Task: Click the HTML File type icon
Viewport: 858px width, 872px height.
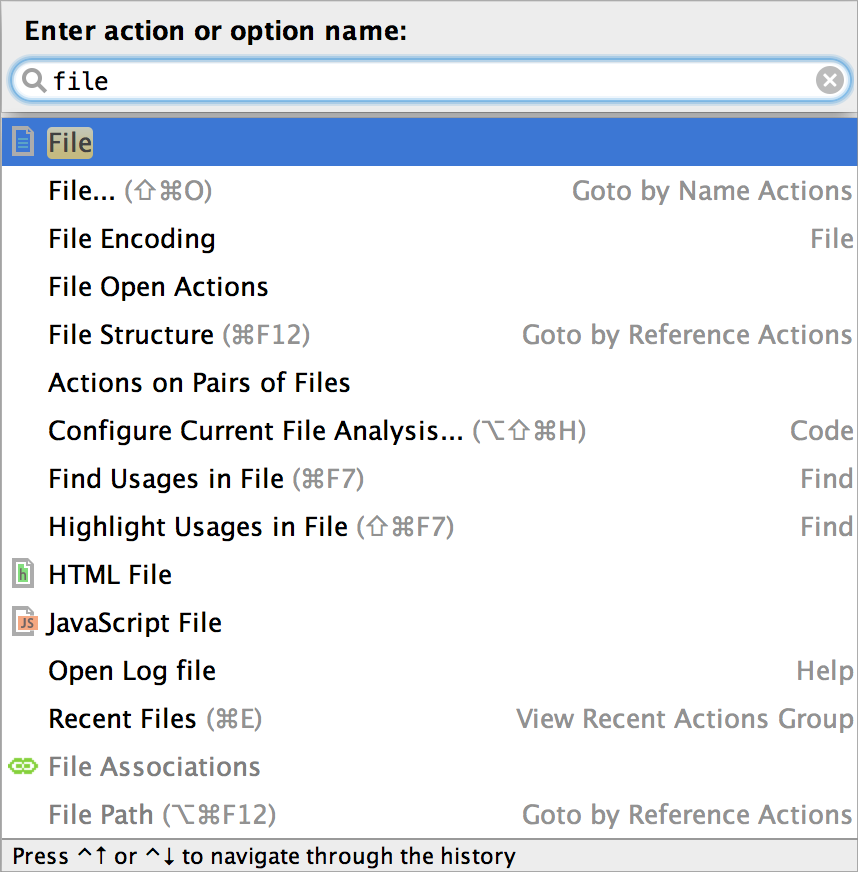Action: tap(23, 575)
